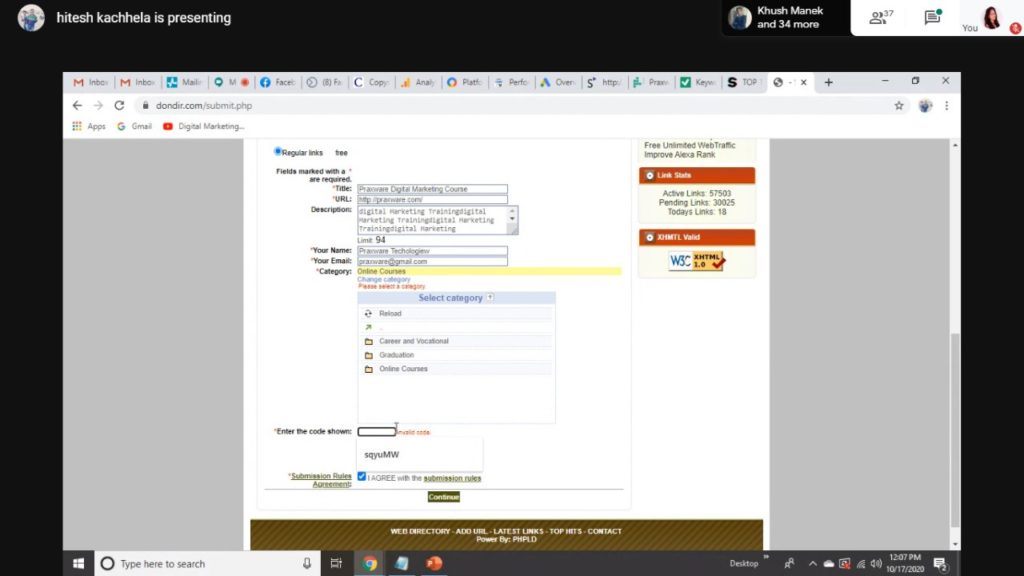Click the captcha code input box
Image resolution: width=1024 pixels, height=576 pixels.
376,432
